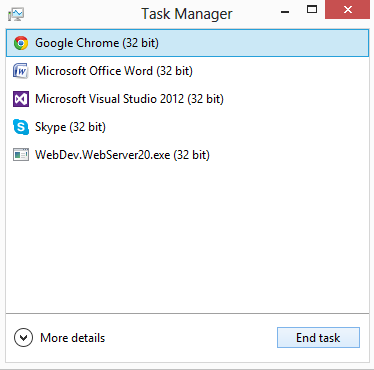Click the Task Manager title bar icon

click(x=16, y=14)
